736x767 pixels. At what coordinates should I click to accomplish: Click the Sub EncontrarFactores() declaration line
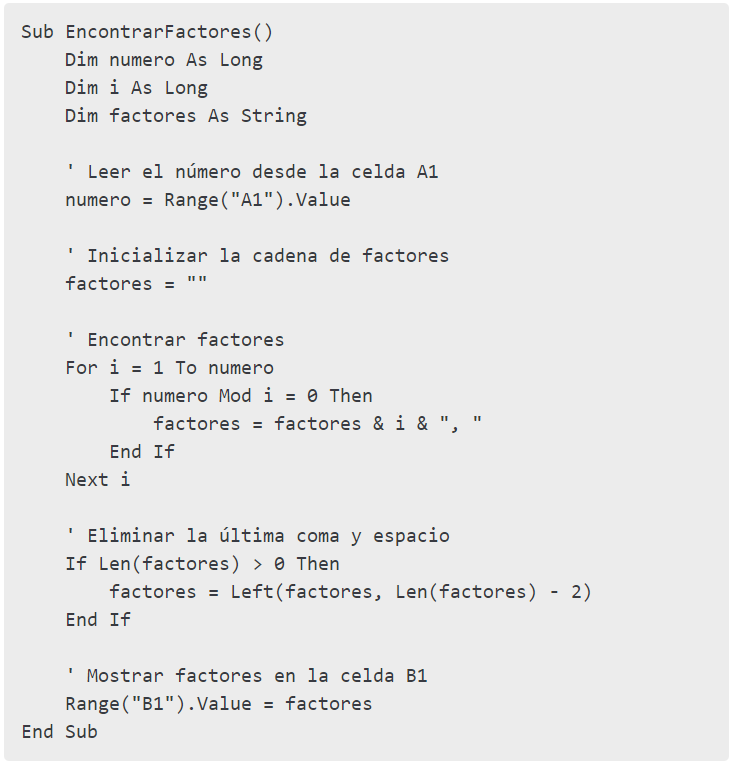146,31
